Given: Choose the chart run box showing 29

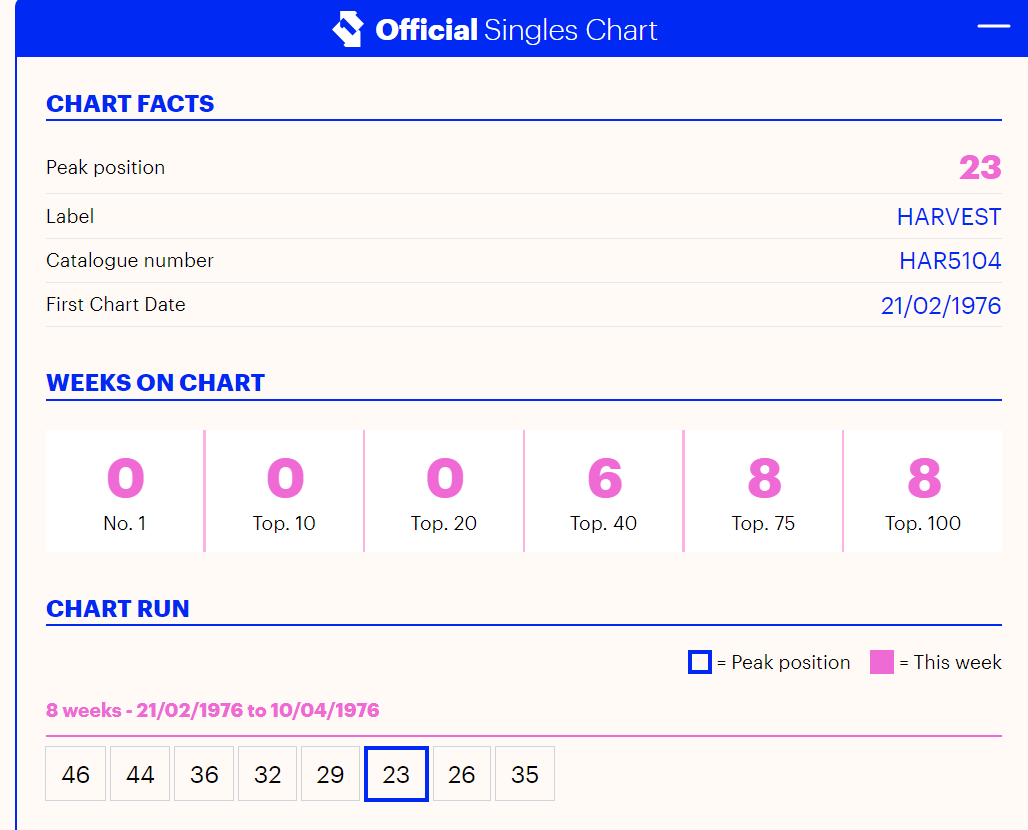Looking at the screenshot, I should [330, 774].
